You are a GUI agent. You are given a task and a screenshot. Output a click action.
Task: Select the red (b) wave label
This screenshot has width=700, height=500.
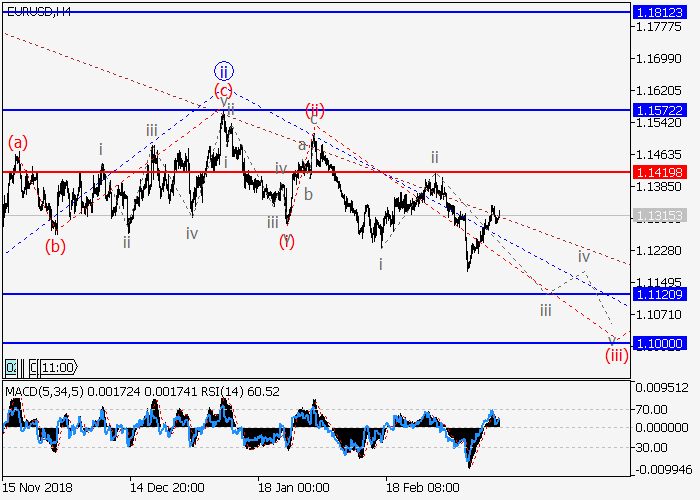tap(55, 247)
